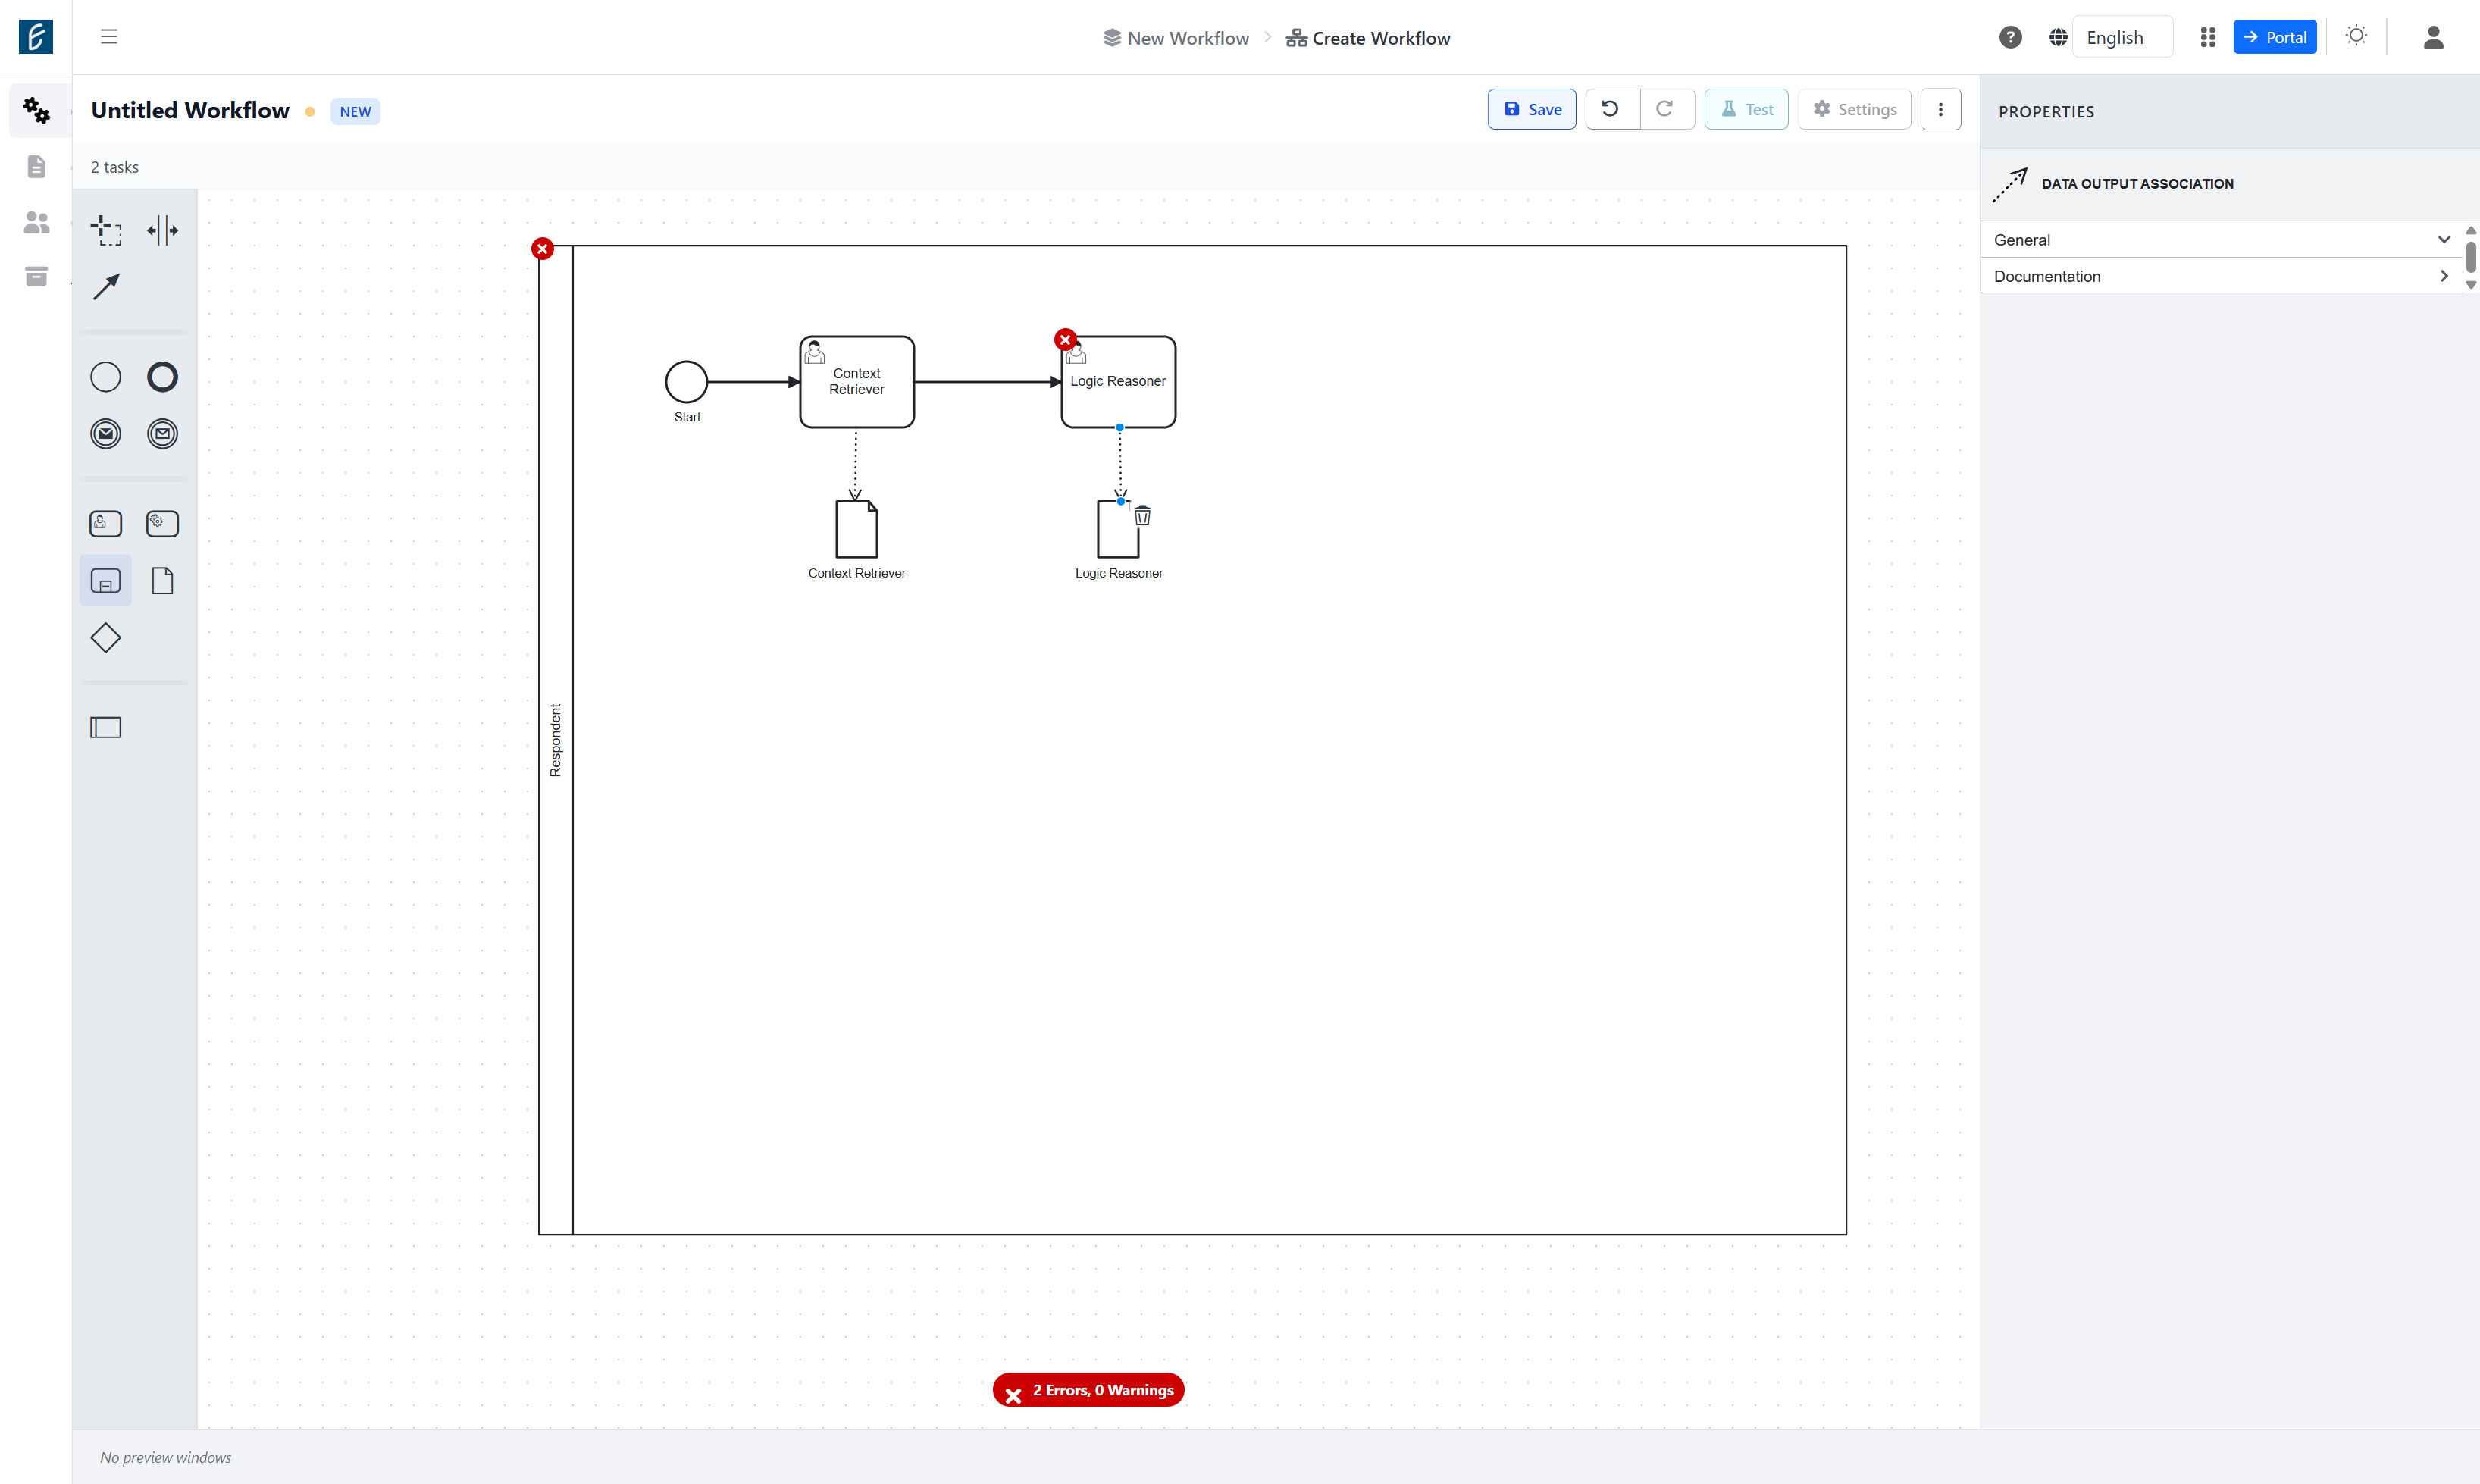The height and width of the screenshot is (1484, 2480).
Task: Open the English language dropdown
Action: click(x=2122, y=37)
